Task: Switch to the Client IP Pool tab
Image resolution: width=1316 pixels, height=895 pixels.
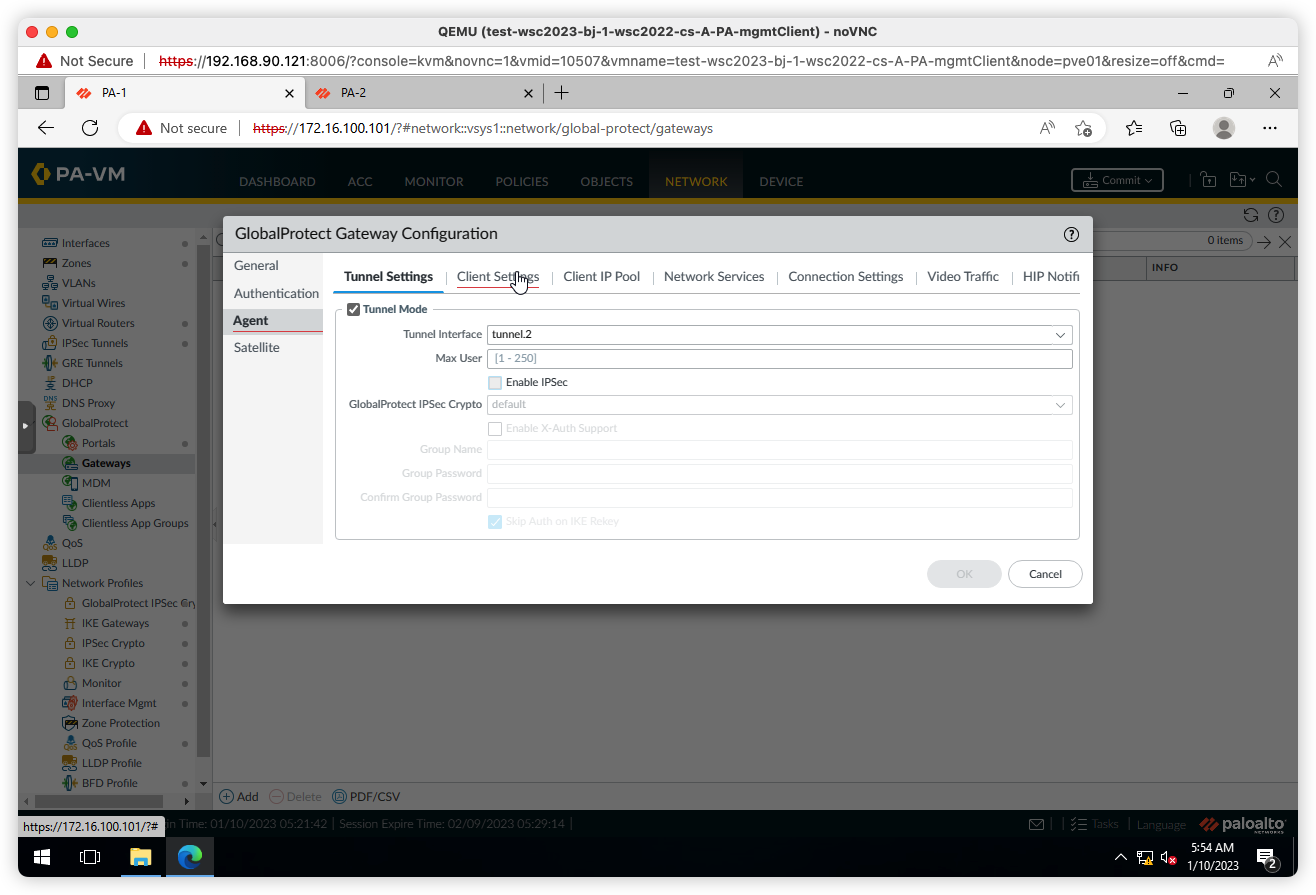Action: coord(602,277)
